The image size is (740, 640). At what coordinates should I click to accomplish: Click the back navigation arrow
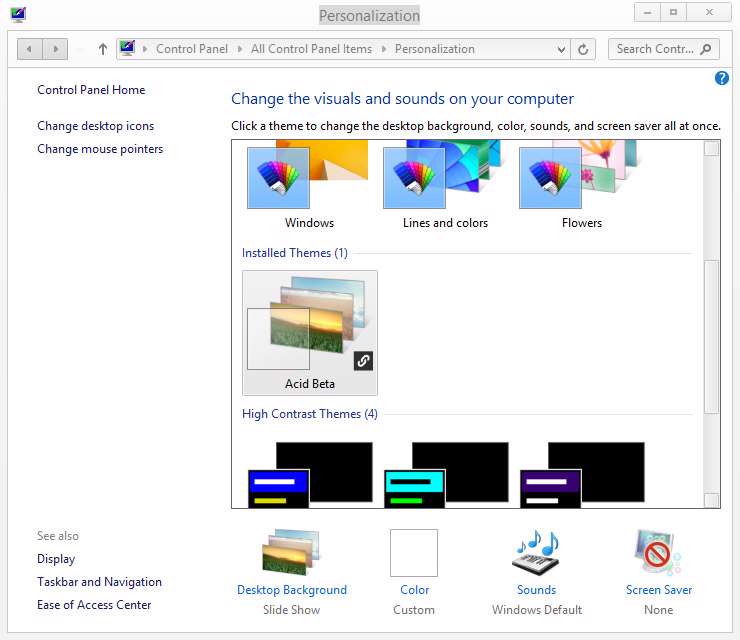[30, 49]
